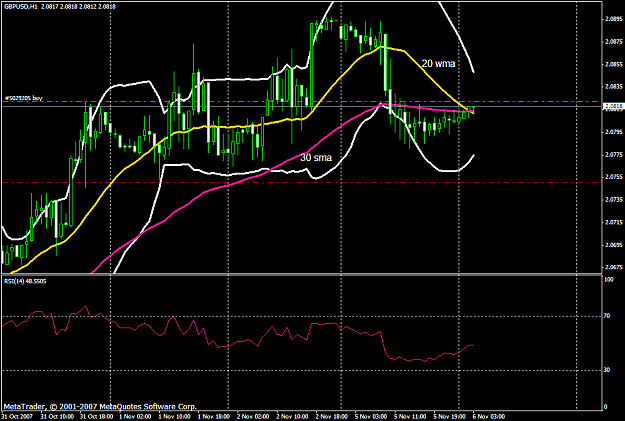Select the #5029205 buy order label
Image resolution: width=625 pixels, height=421 pixels.
pos(24,98)
